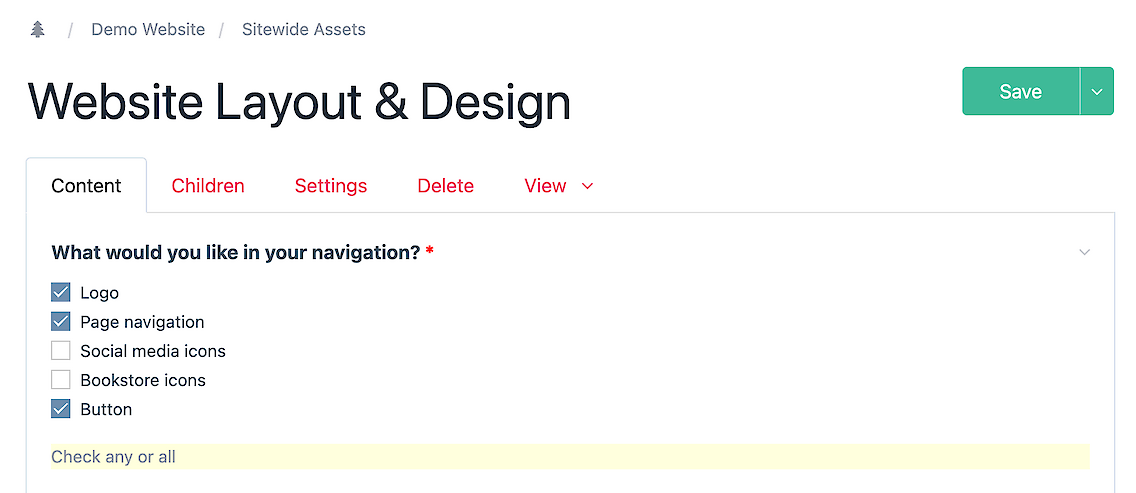This screenshot has width=1136, height=493.
Task: Uncheck the Button checkbox
Action: [61, 409]
